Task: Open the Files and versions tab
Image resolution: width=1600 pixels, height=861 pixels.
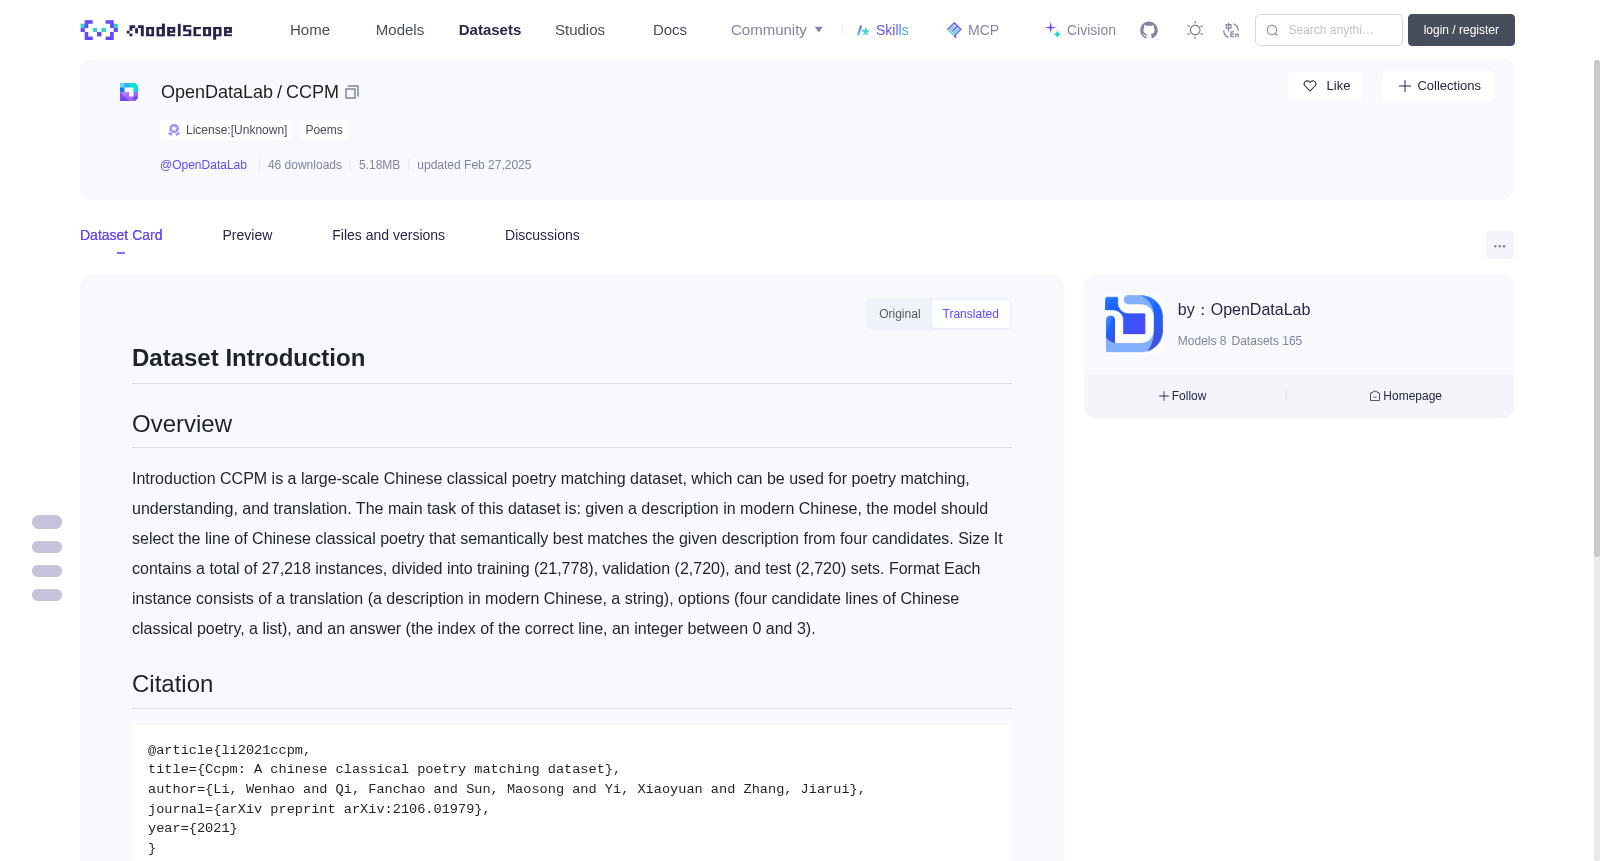Action: (388, 235)
